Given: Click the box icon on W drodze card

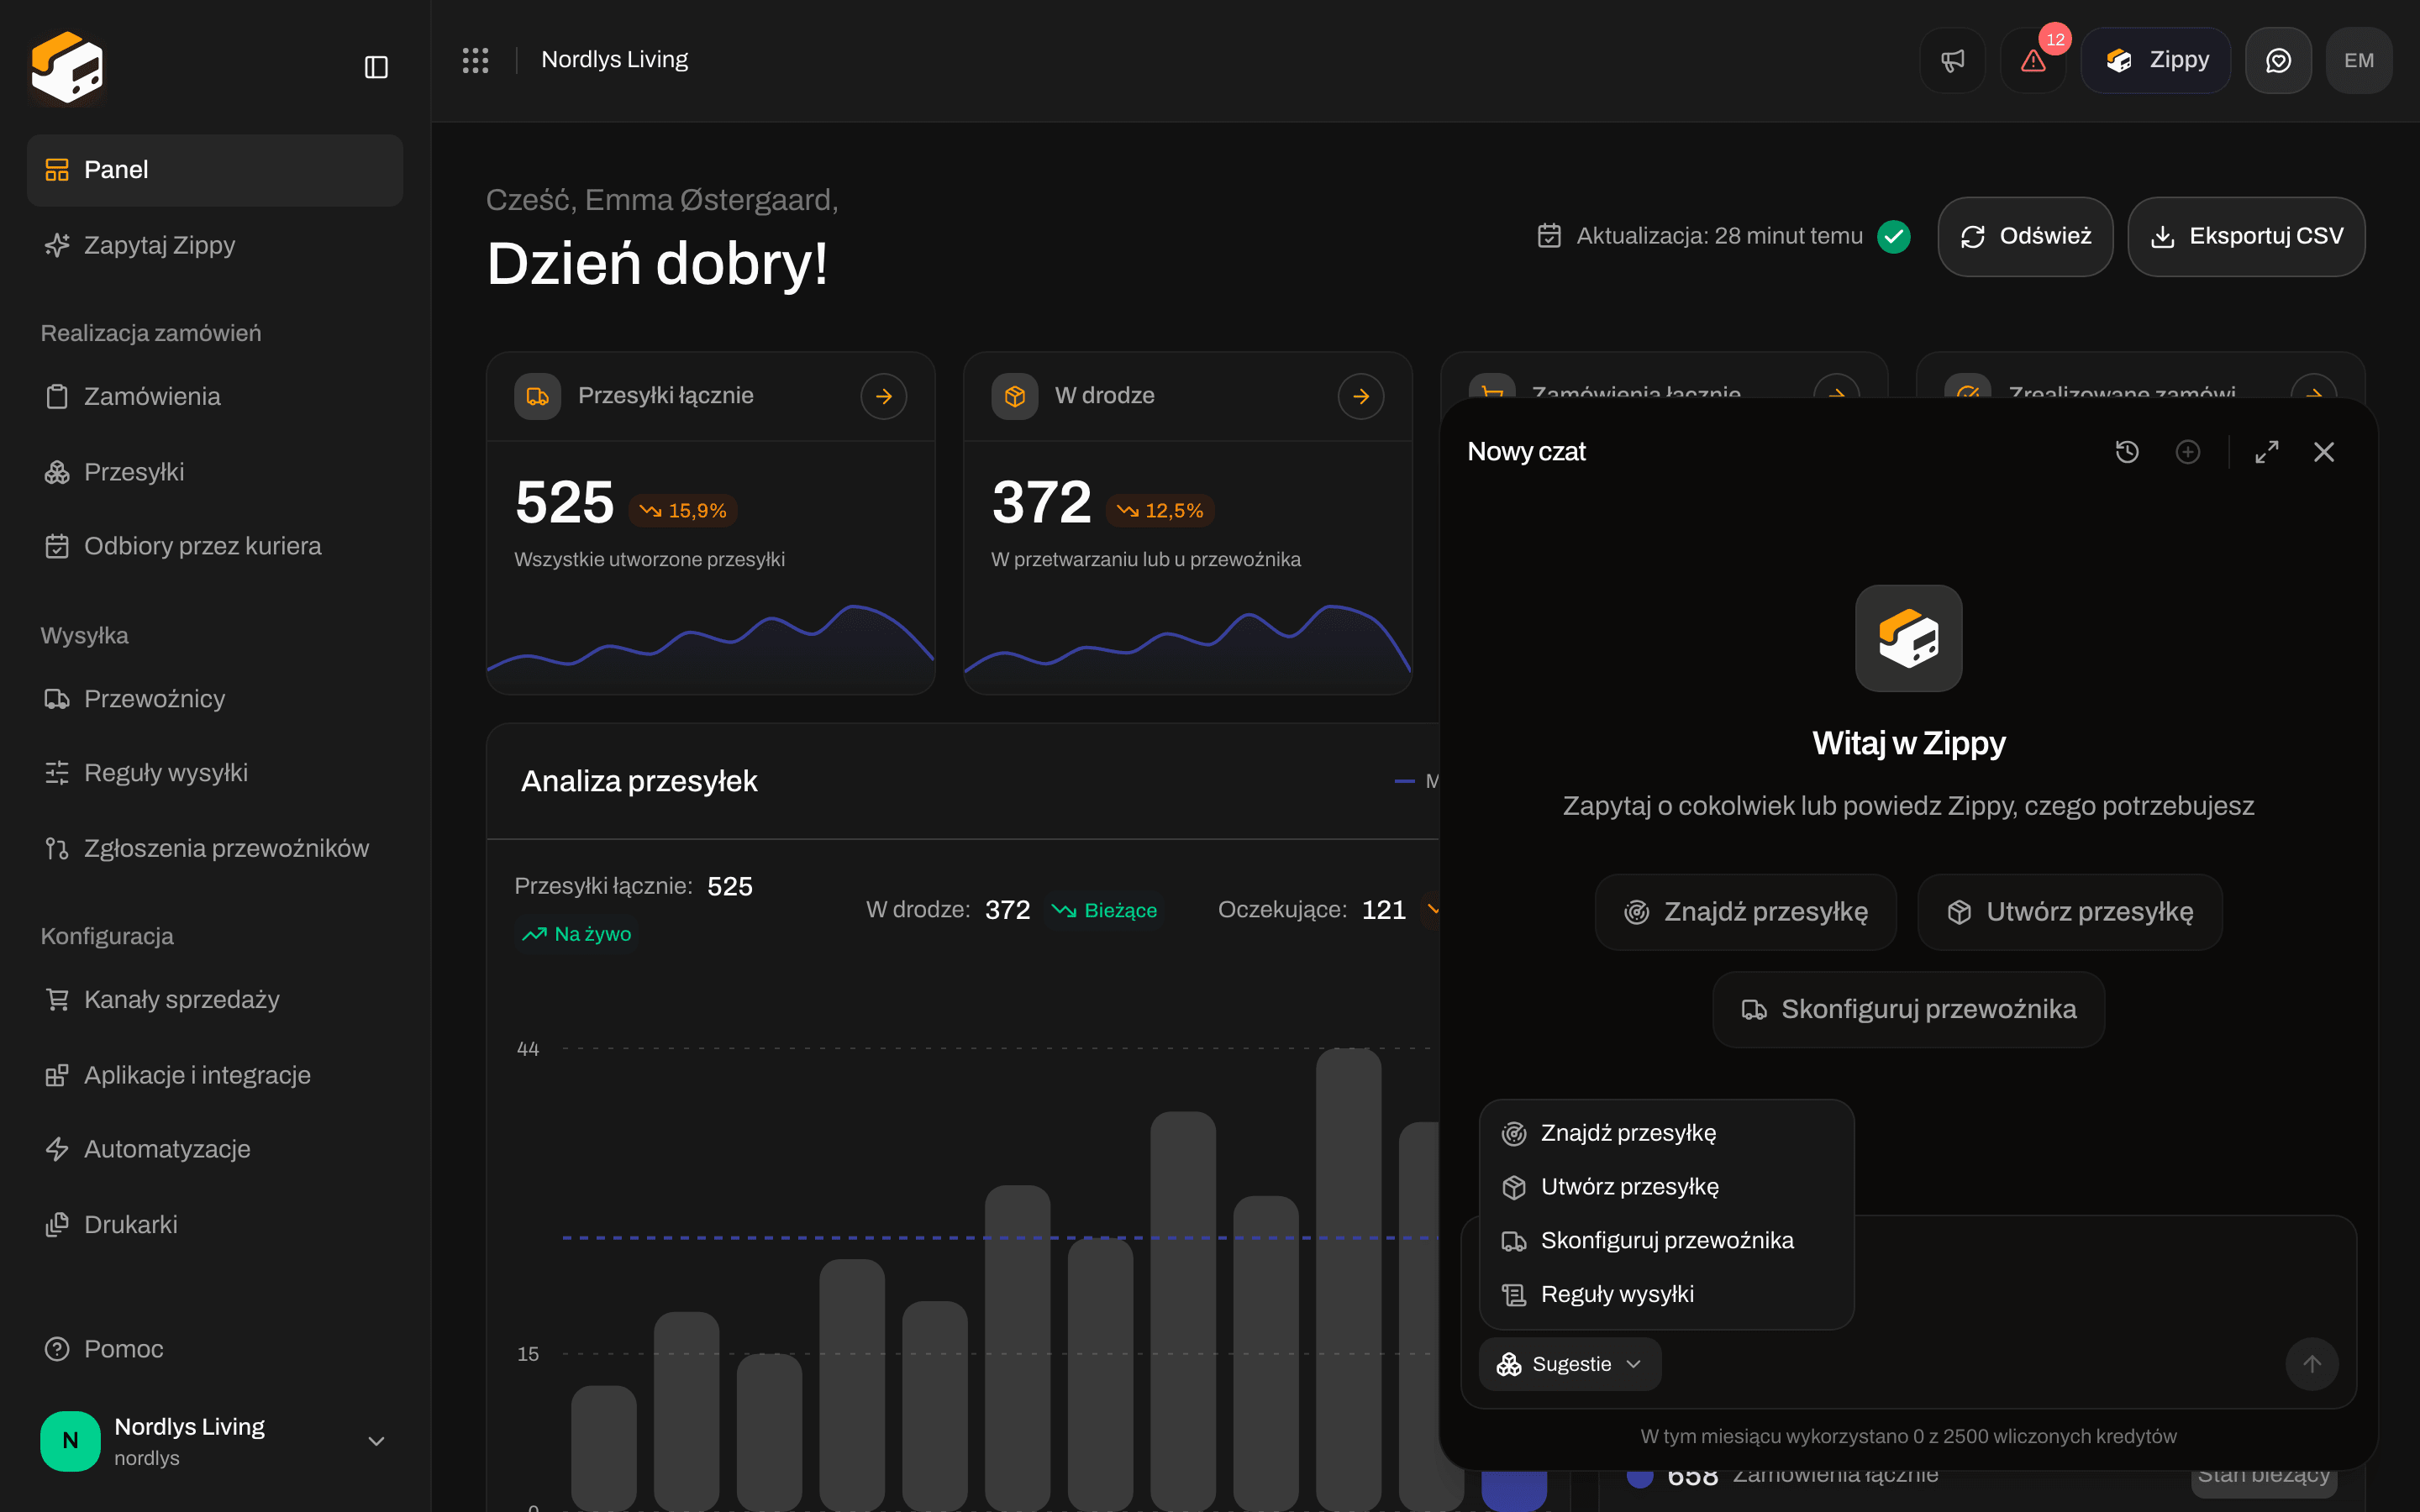Looking at the screenshot, I should [1015, 396].
